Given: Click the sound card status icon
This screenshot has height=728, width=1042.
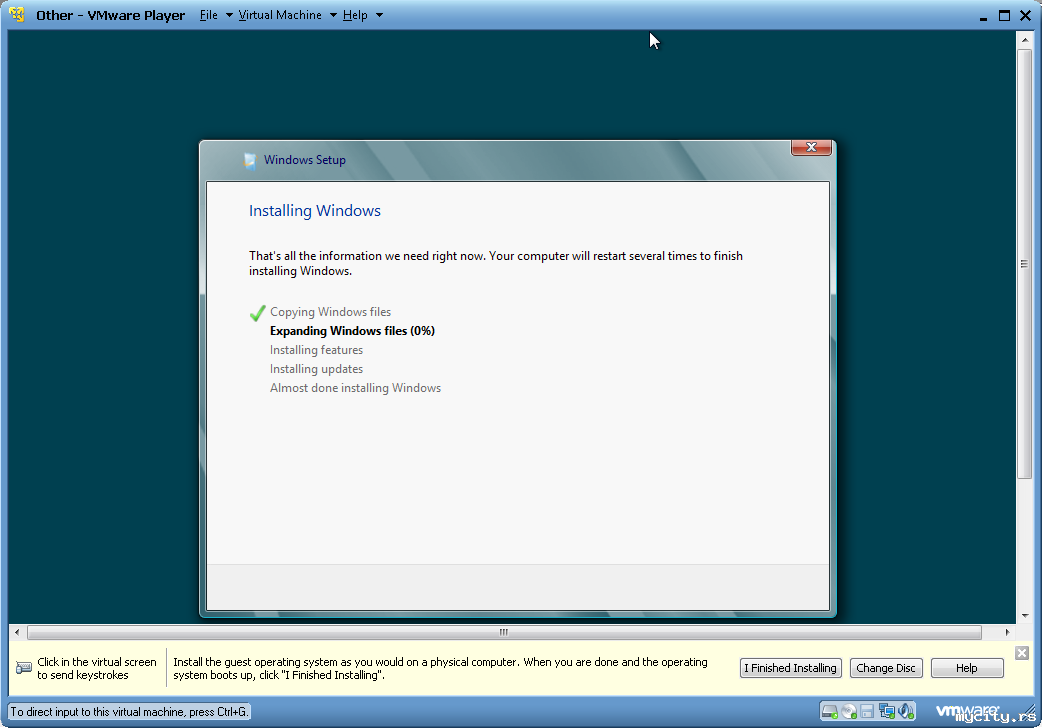Looking at the screenshot, I should tap(906, 712).
